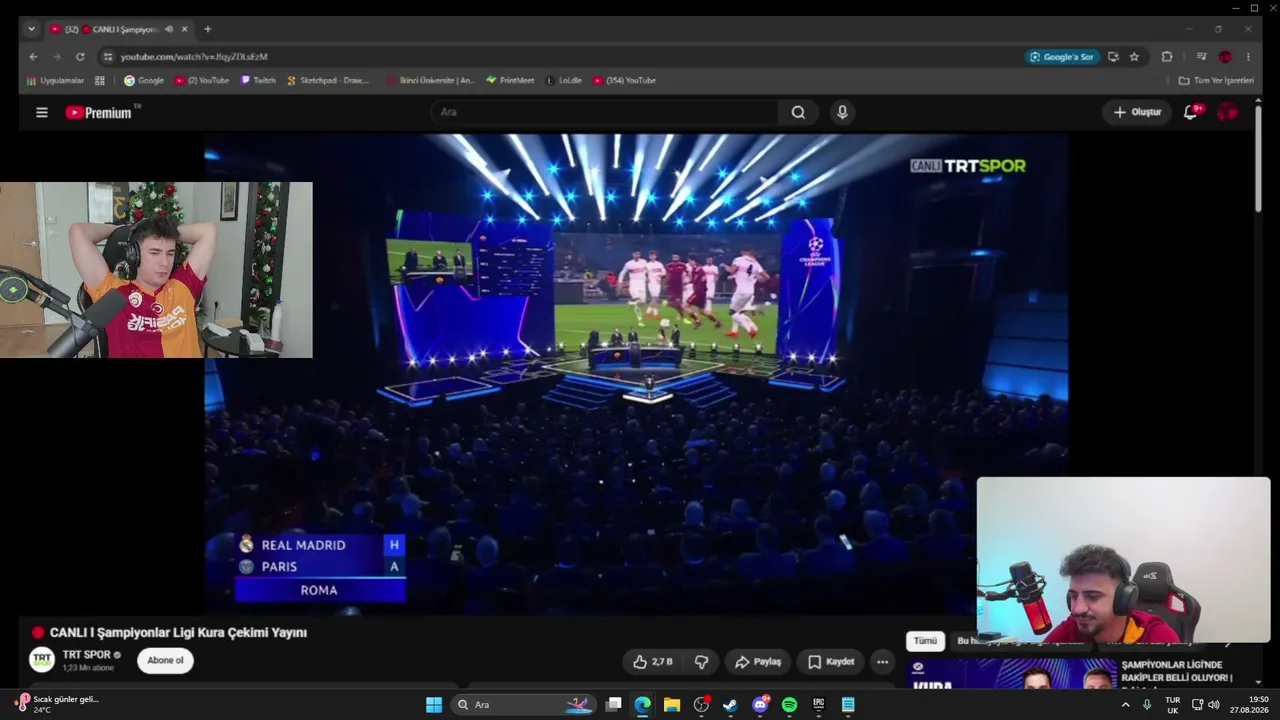The width and height of the screenshot is (1280, 720).
Task: Open the YouTube hamburger guide menu
Action: [x=42, y=113]
